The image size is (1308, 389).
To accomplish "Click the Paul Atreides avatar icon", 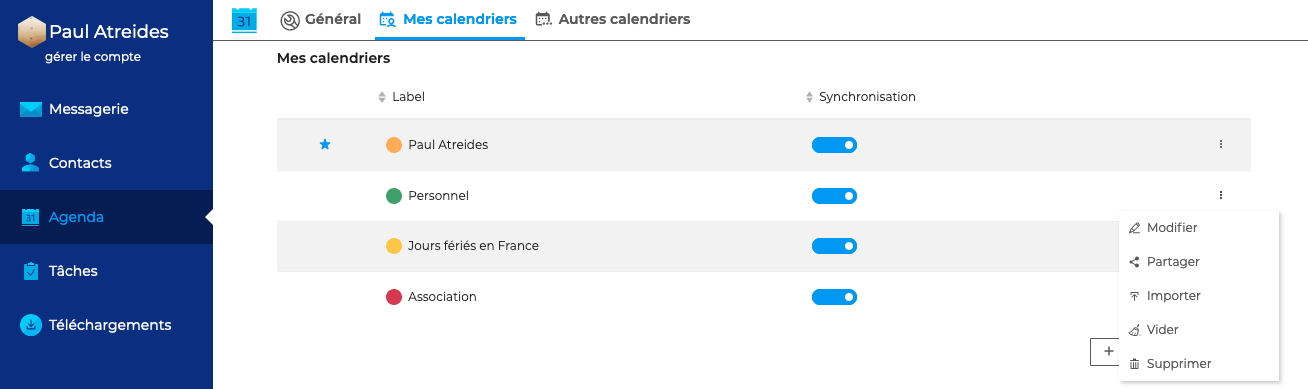I will click(x=32, y=32).
